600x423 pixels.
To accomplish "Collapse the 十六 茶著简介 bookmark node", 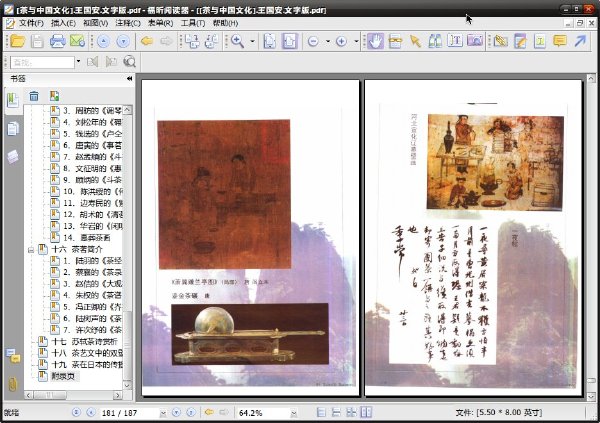I will coord(31,250).
